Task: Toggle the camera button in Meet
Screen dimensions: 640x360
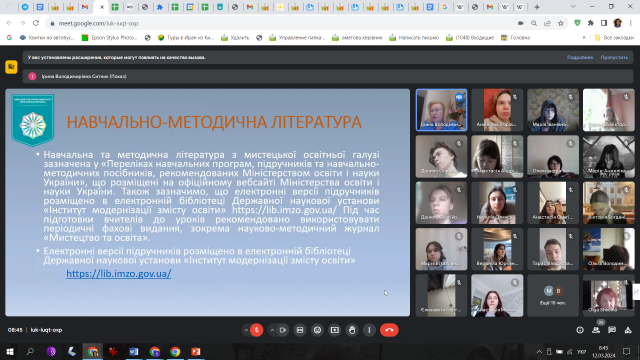Action: pos(282,330)
